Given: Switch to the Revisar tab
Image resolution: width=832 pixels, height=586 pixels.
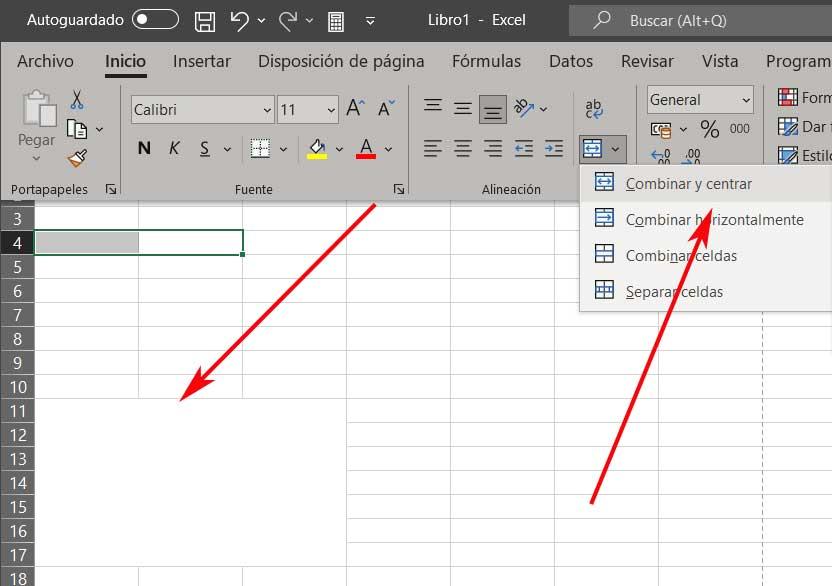Looking at the screenshot, I should click(647, 61).
